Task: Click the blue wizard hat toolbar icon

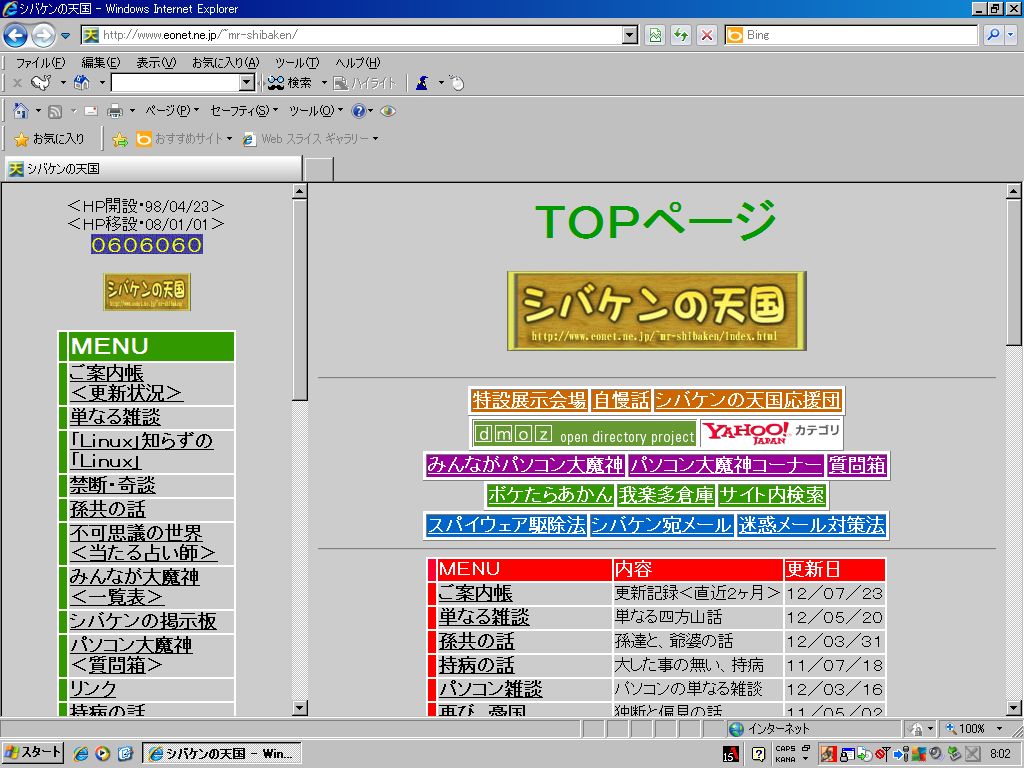Action: 422,83
